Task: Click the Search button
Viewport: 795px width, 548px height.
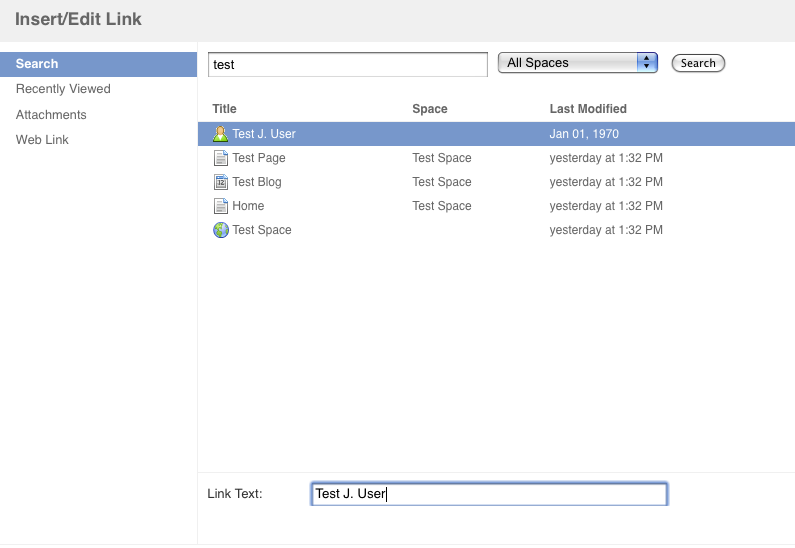Action: pyautogui.click(x=698, y=63)
